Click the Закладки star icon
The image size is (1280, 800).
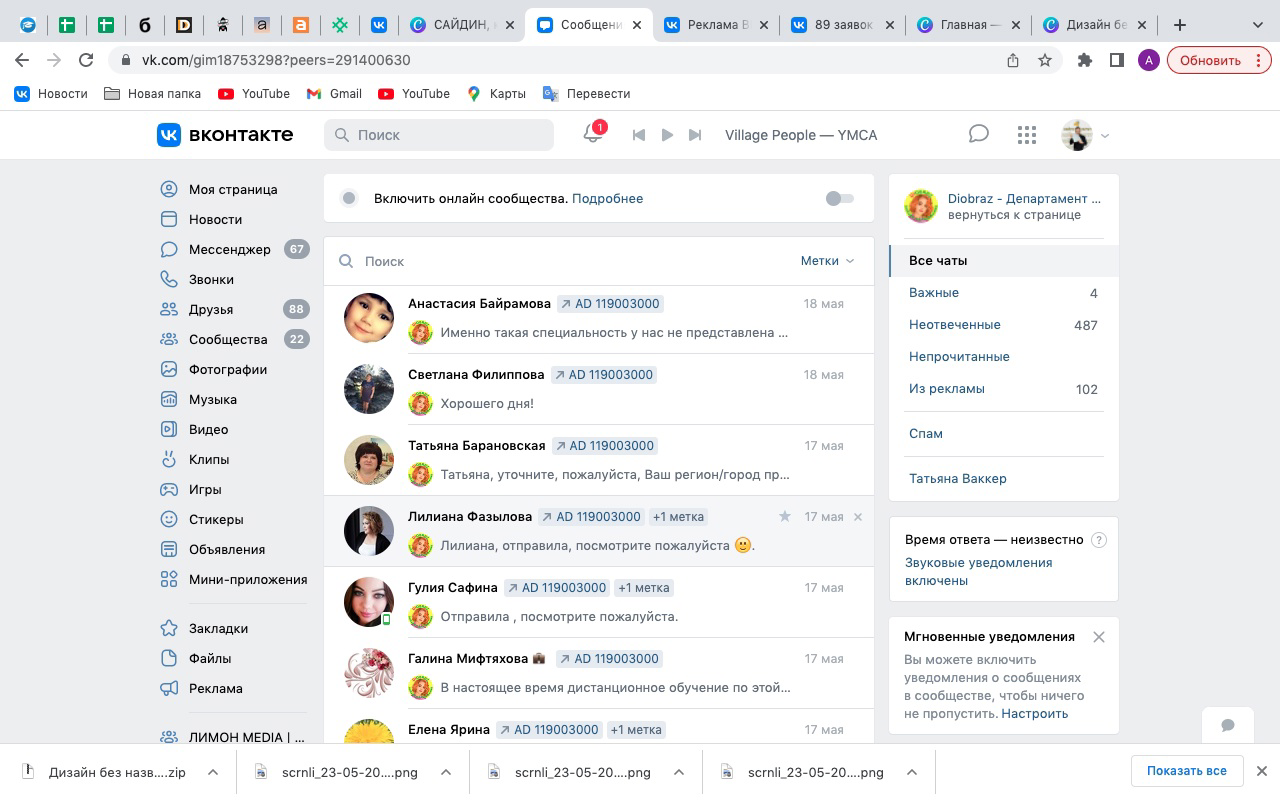coord(169,628)
